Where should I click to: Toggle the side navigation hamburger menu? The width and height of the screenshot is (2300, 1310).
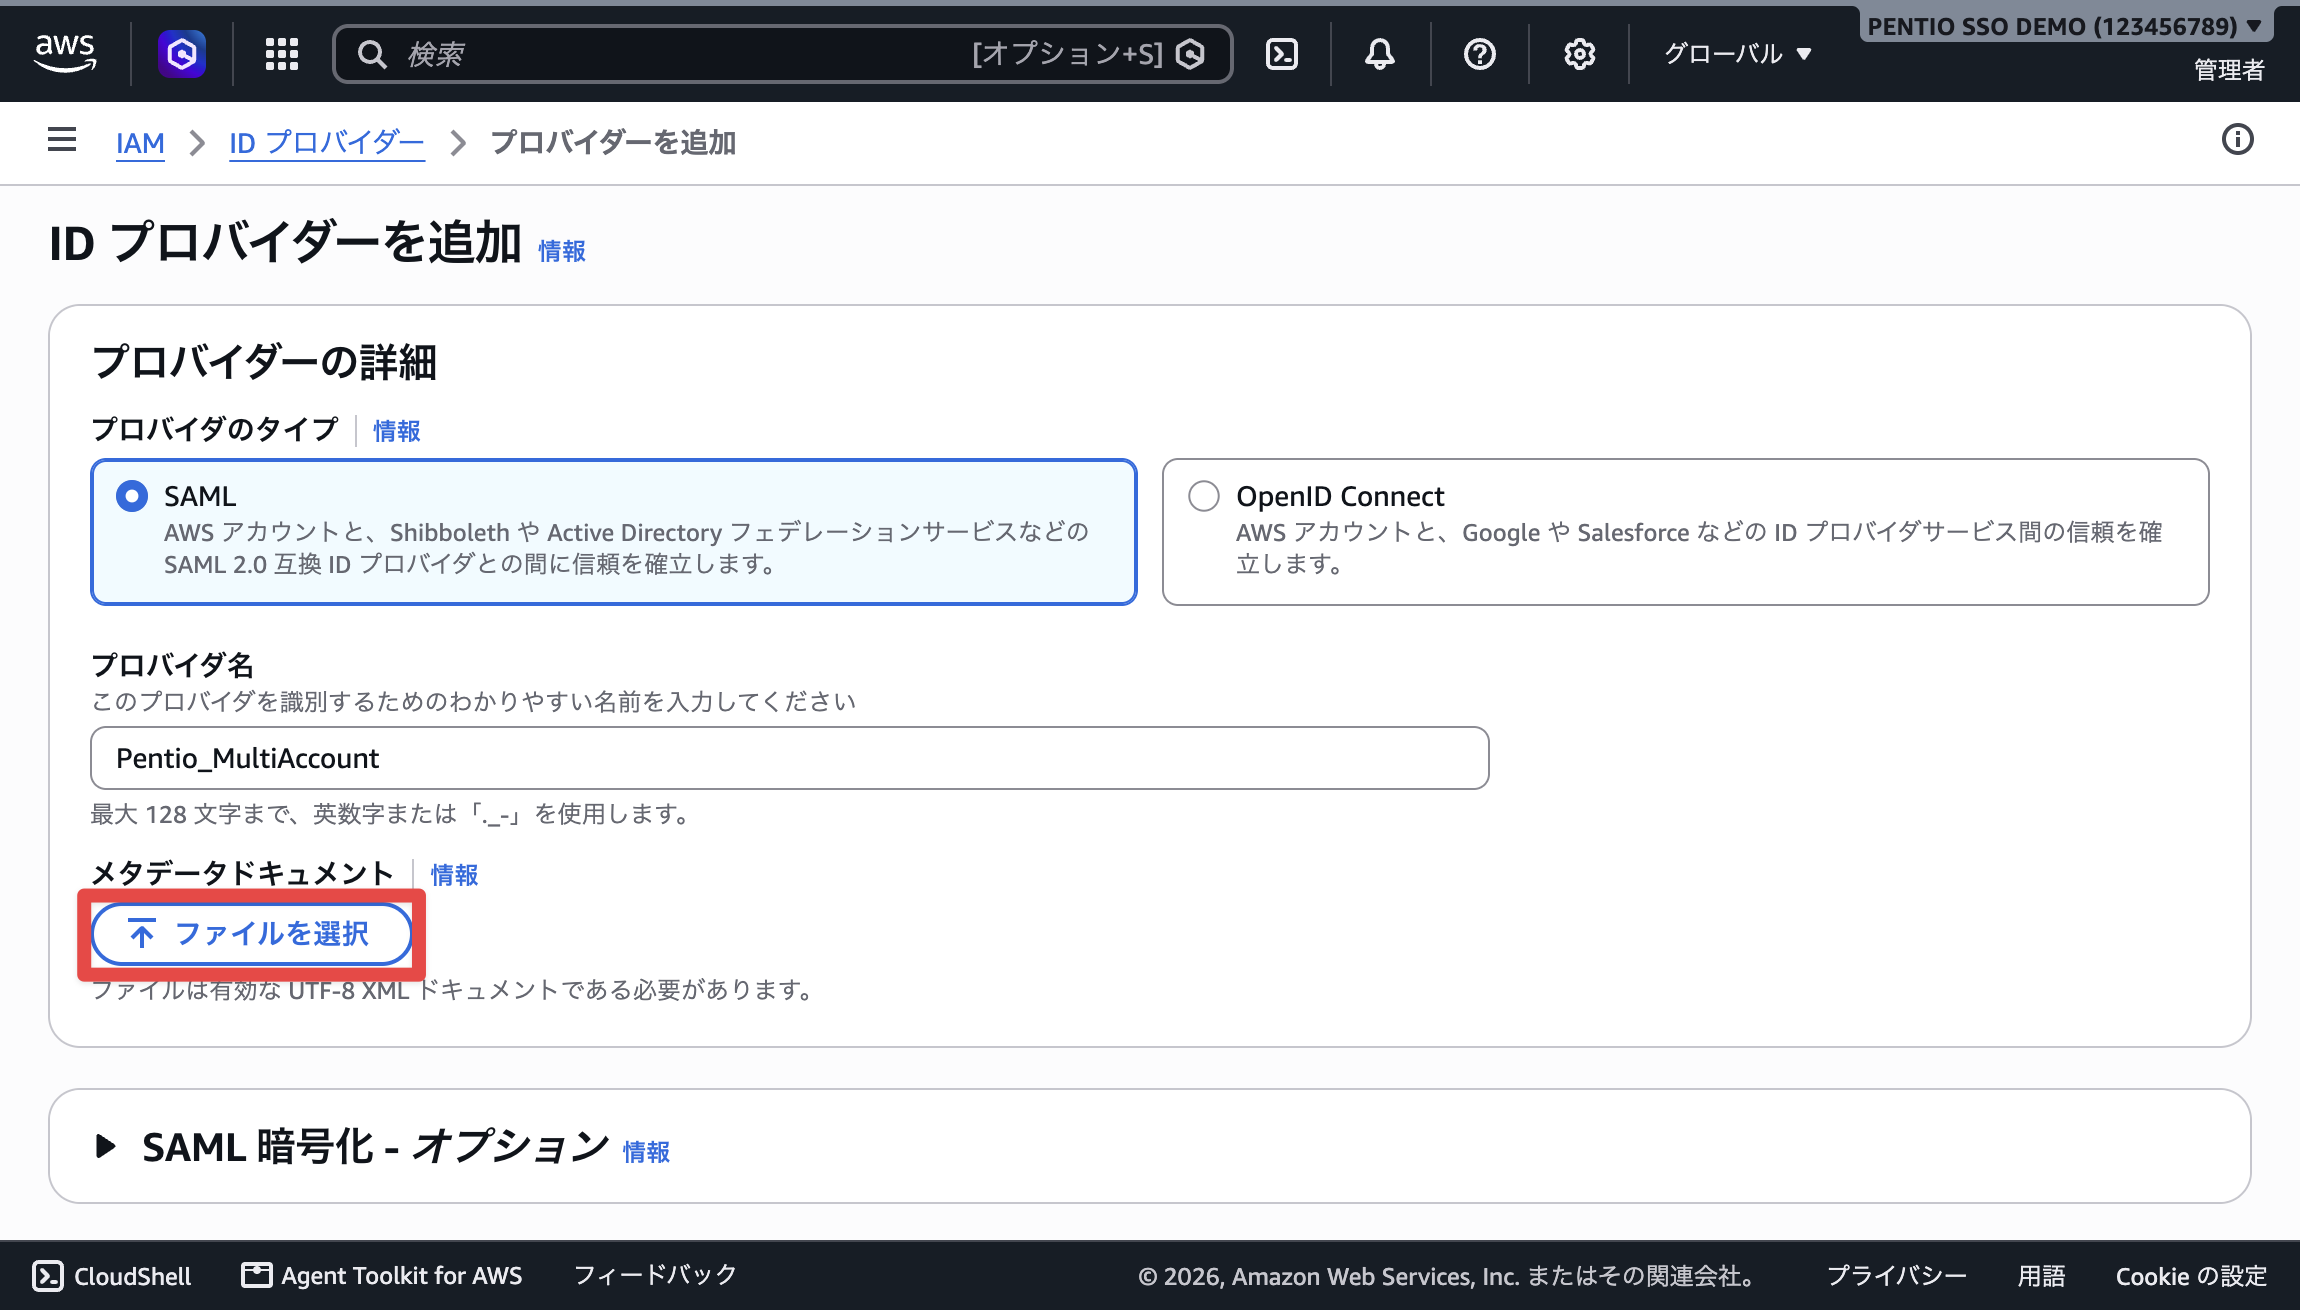(x=62, y=140)
